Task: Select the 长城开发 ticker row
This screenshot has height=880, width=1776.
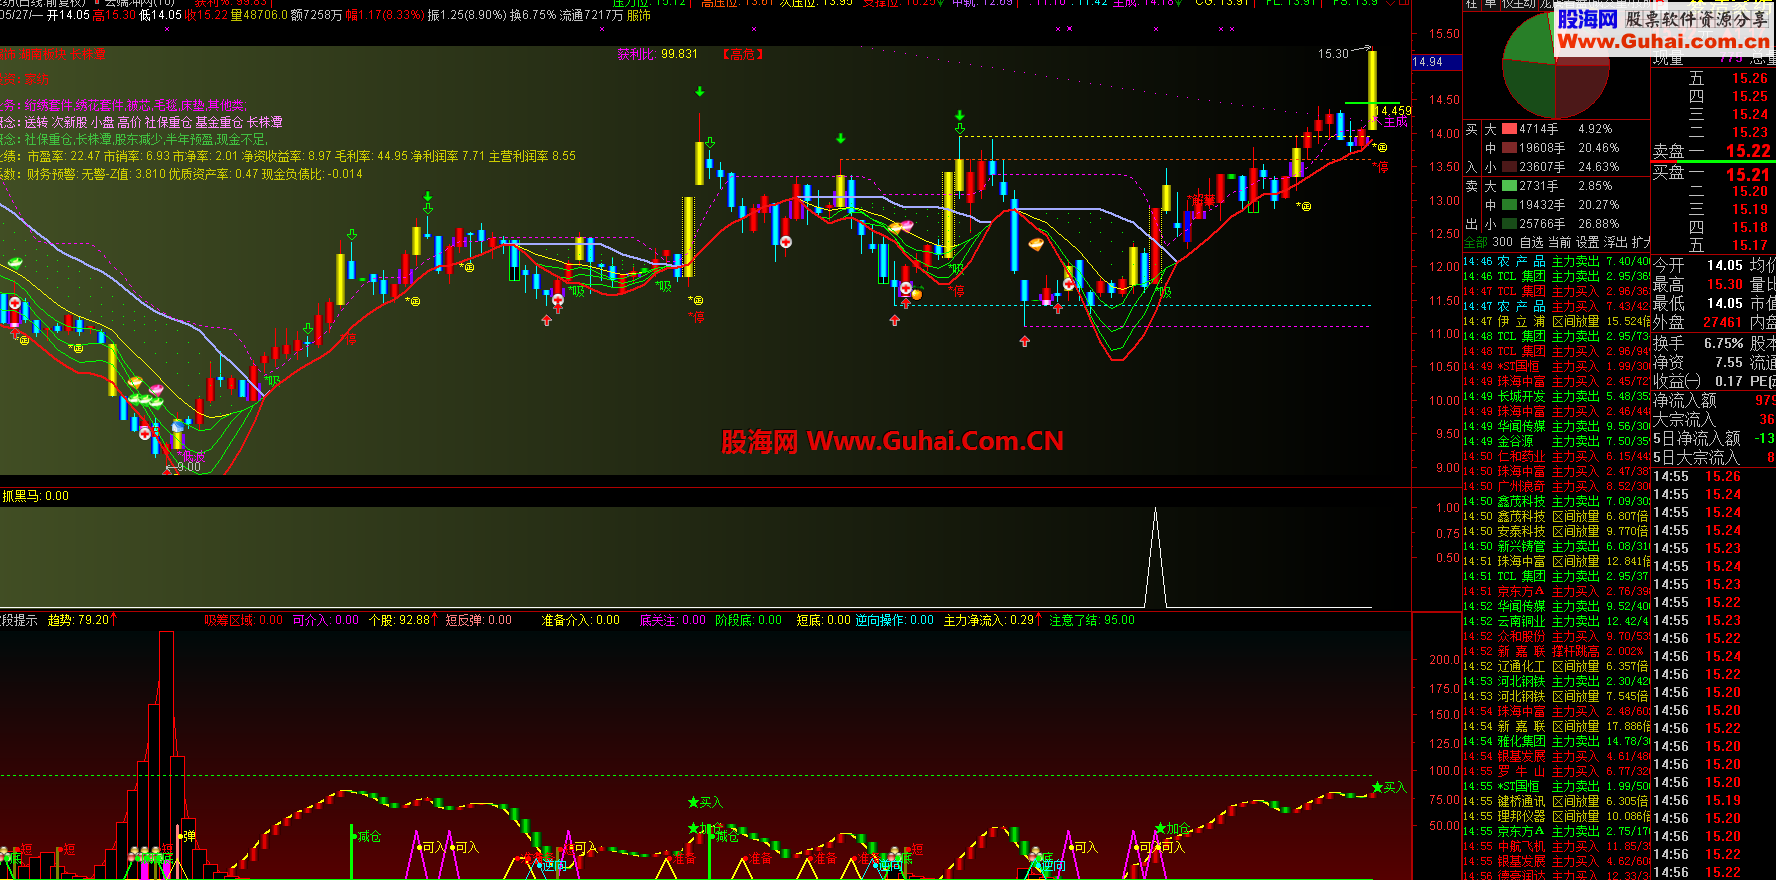Action: pos(1556,396)
